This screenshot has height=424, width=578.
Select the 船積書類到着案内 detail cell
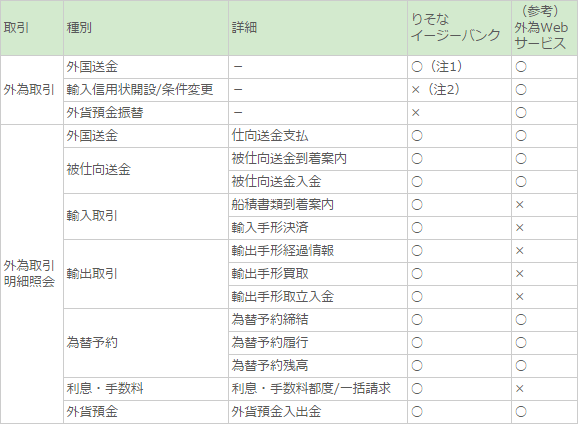coord(318,205)
